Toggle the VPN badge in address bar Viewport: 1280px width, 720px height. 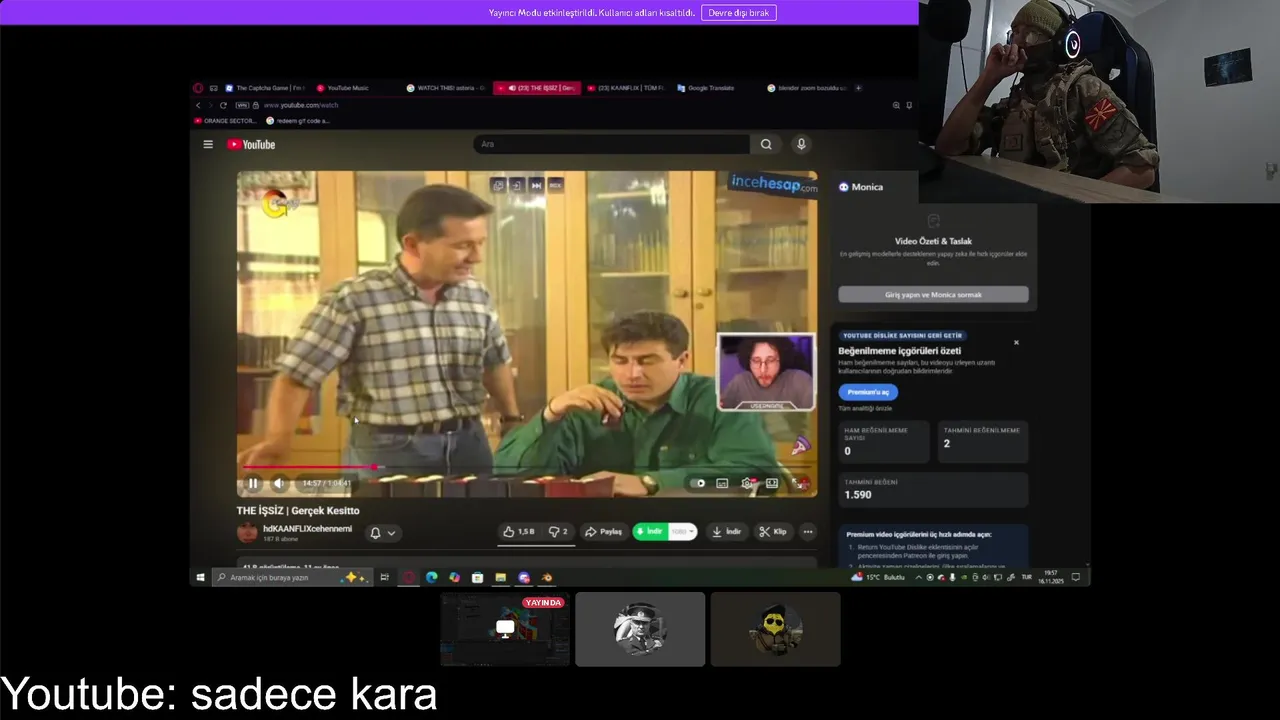point(241,105)
